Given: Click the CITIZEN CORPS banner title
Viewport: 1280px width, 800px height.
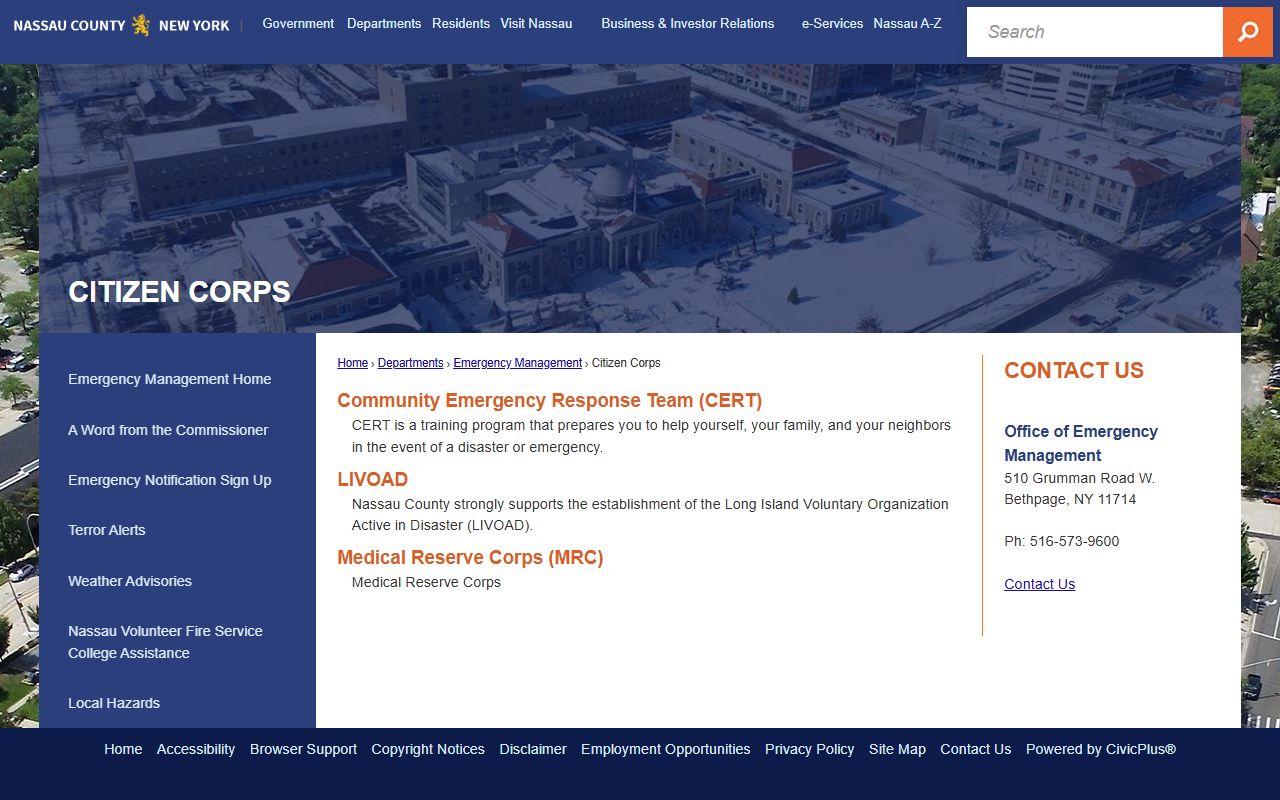Looking at the screenshot, I should coord(179,292).
